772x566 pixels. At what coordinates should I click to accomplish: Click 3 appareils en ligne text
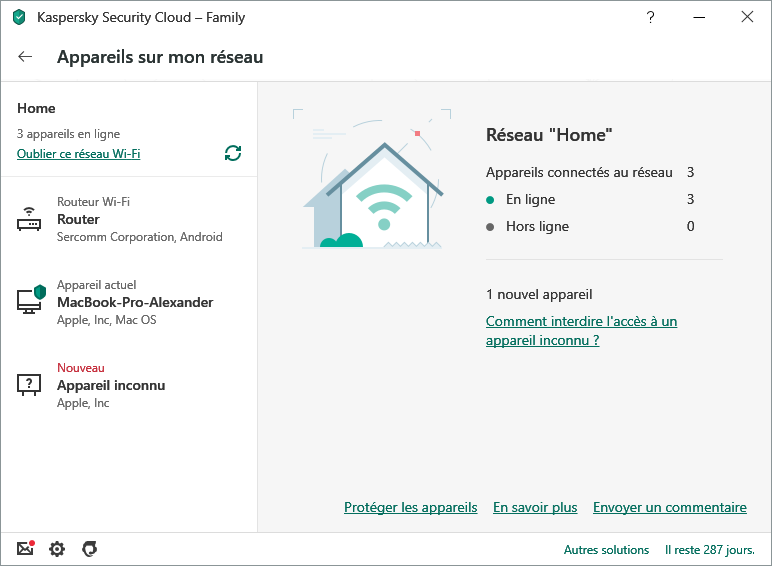[68, 134]
